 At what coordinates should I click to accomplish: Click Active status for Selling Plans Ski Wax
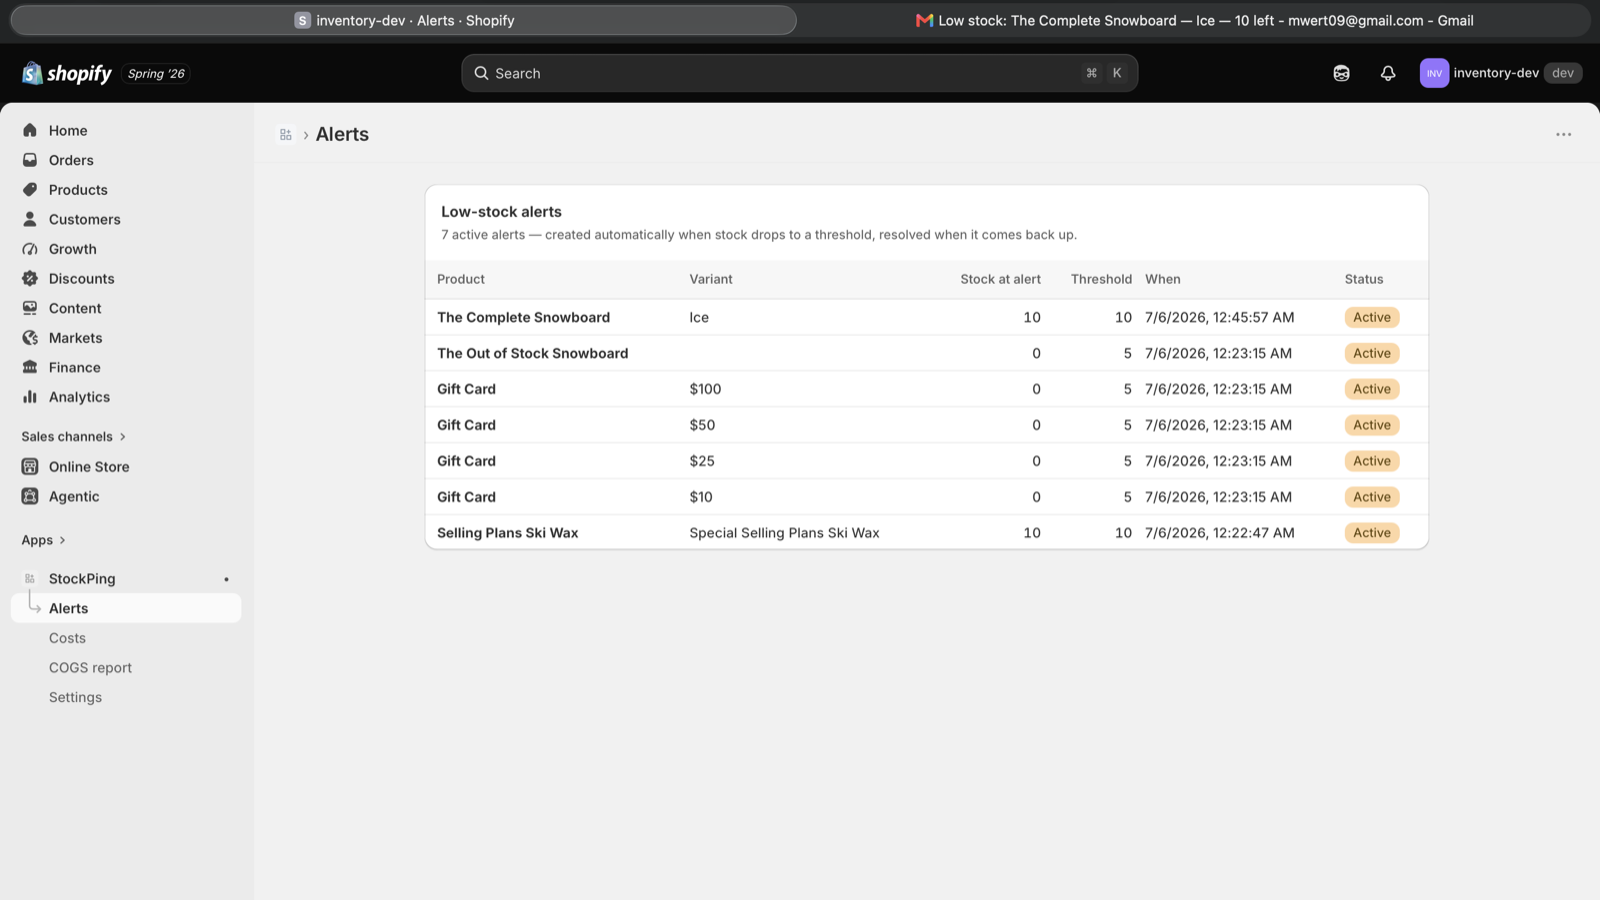(1372, 533)
